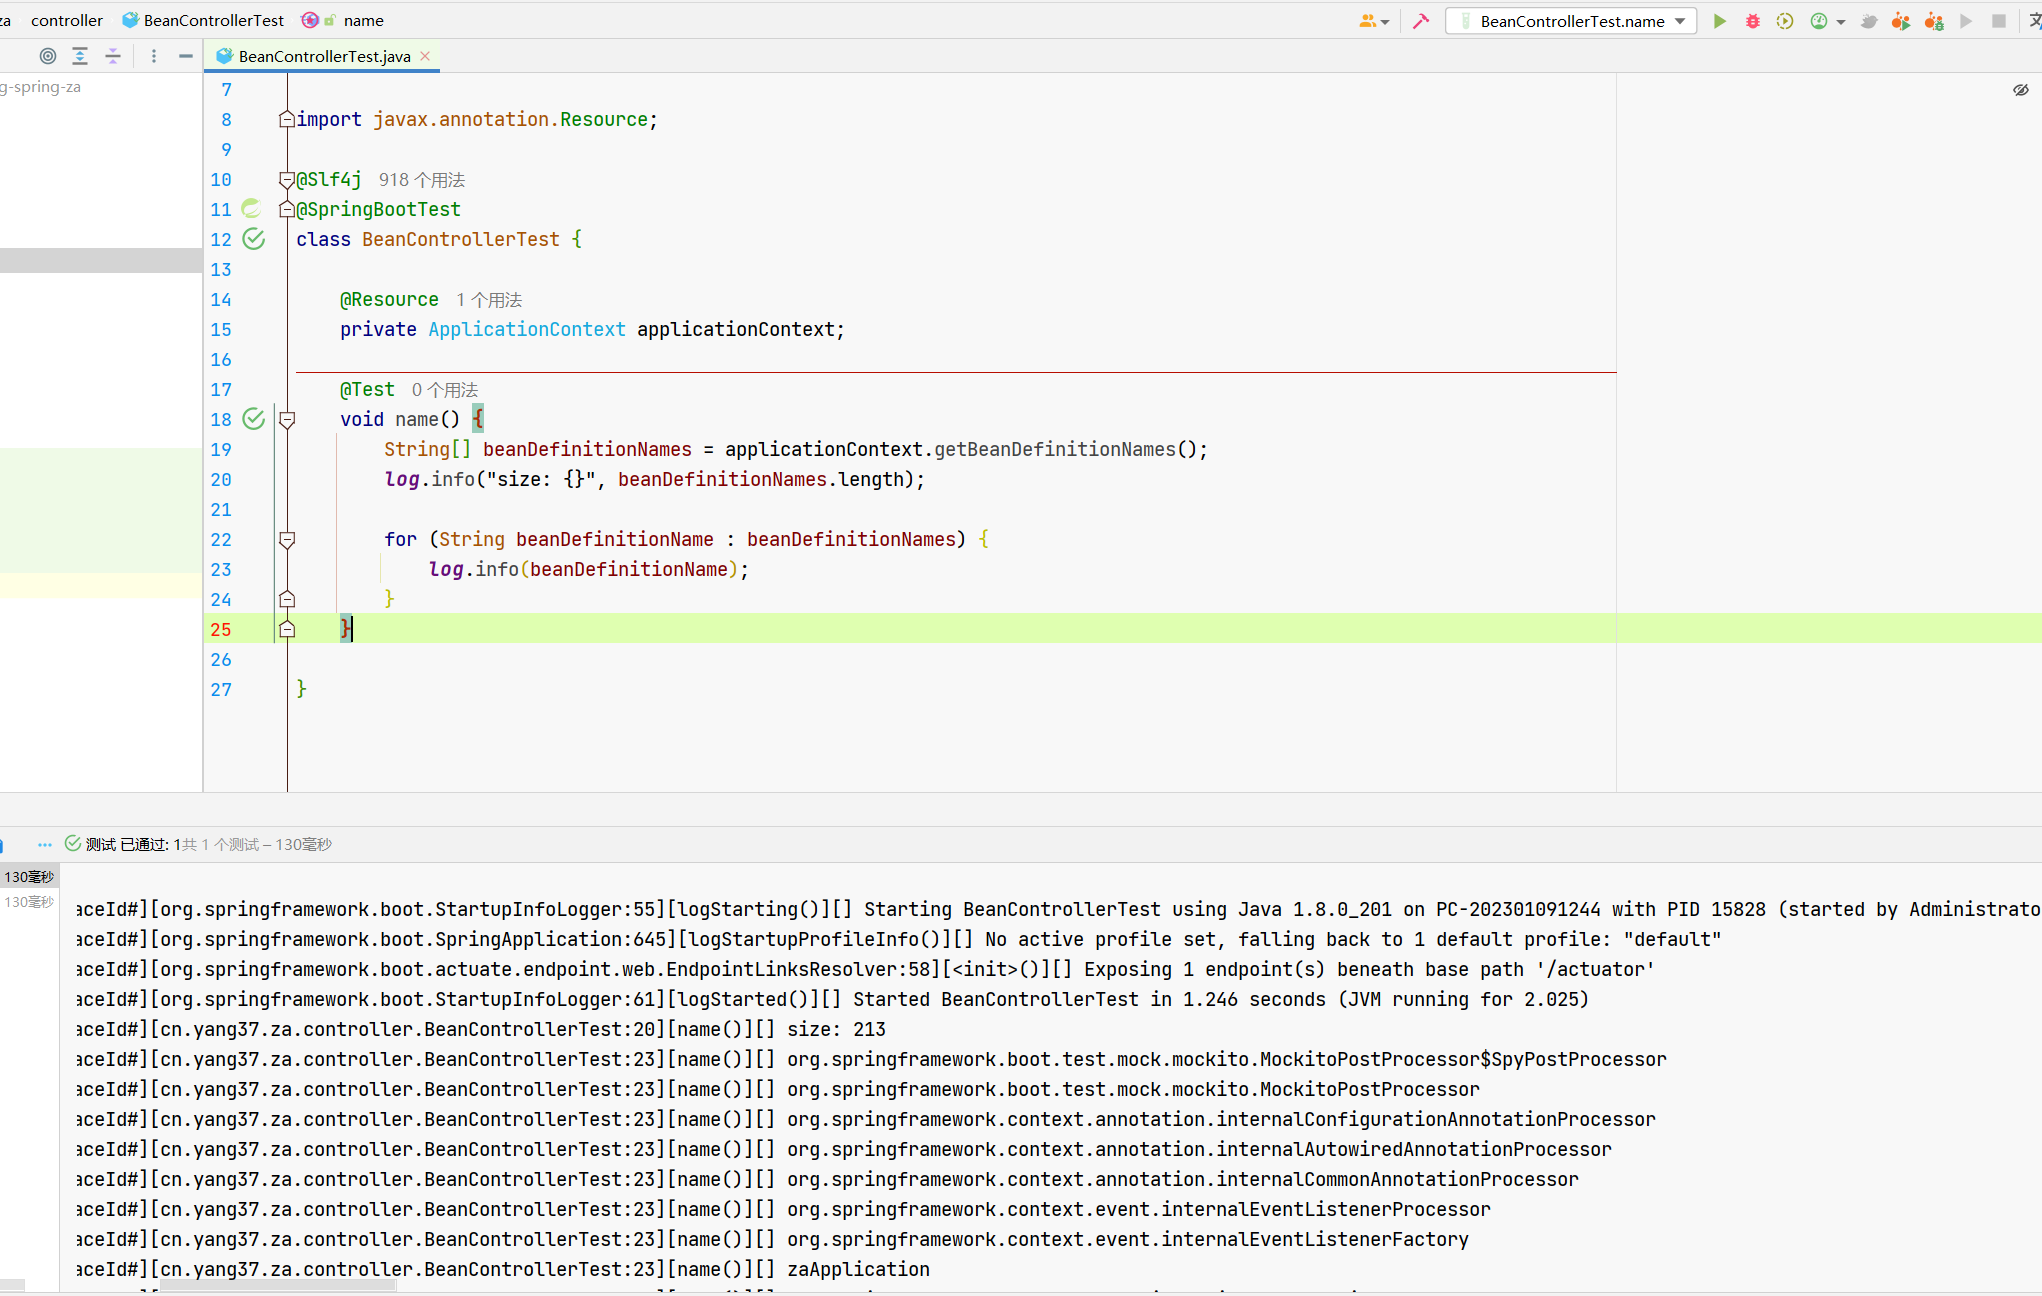Viewport: 2042px width, 1296px height.
Task: Toggle fold marker at line 11
Action: [x=287, y=210]
